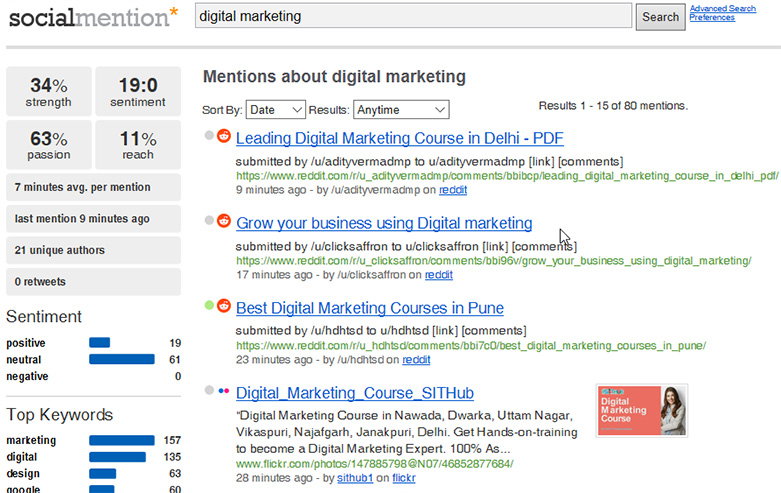Click the 'marketing' keyword label
The width and height of the screenshot is (781, 493).
point(31,441)
